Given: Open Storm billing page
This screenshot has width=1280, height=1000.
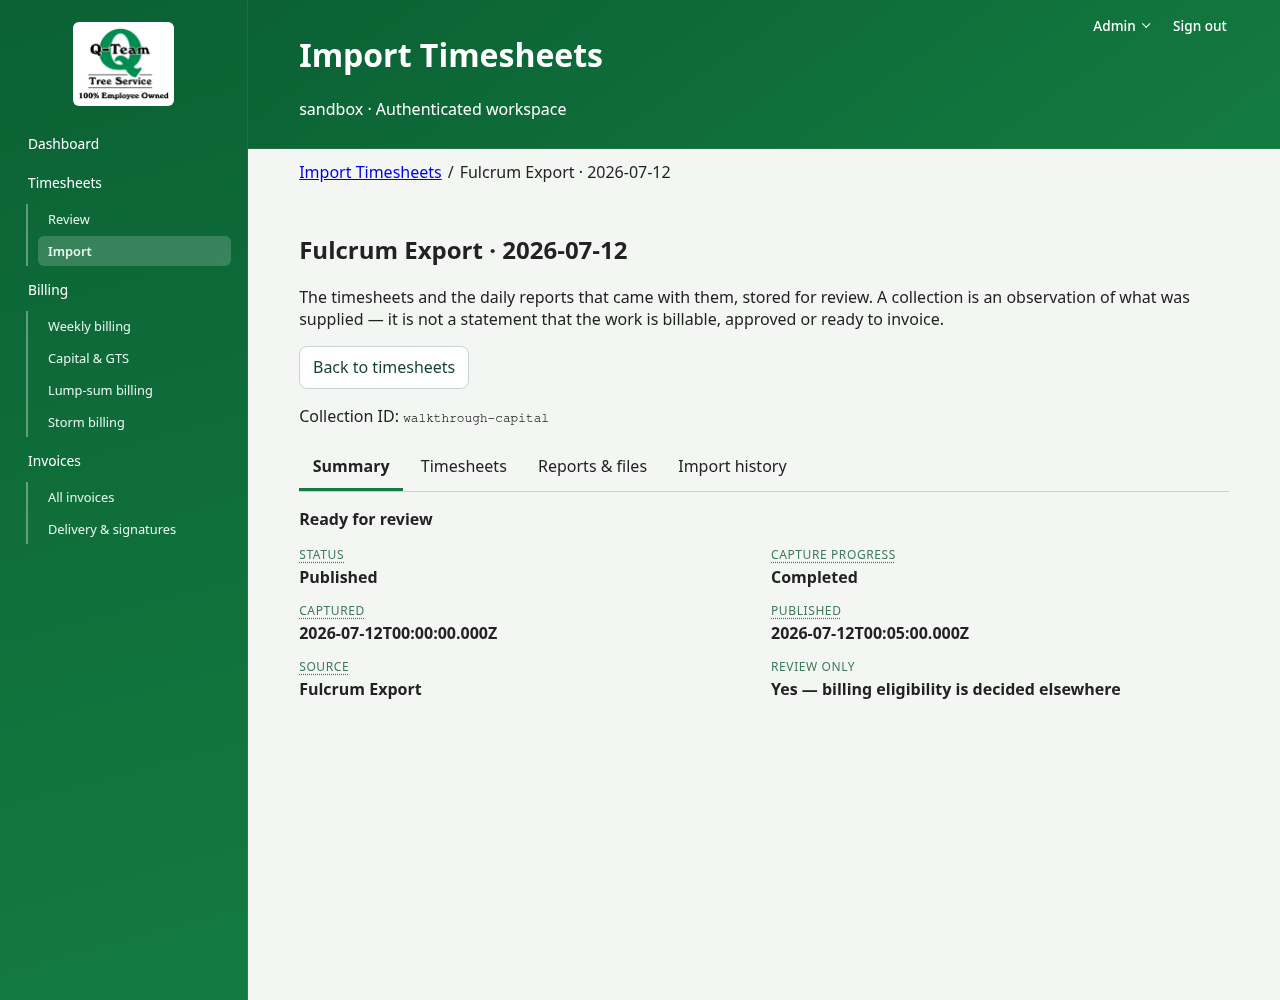Looking at the screenshot, I should point(86,422).
